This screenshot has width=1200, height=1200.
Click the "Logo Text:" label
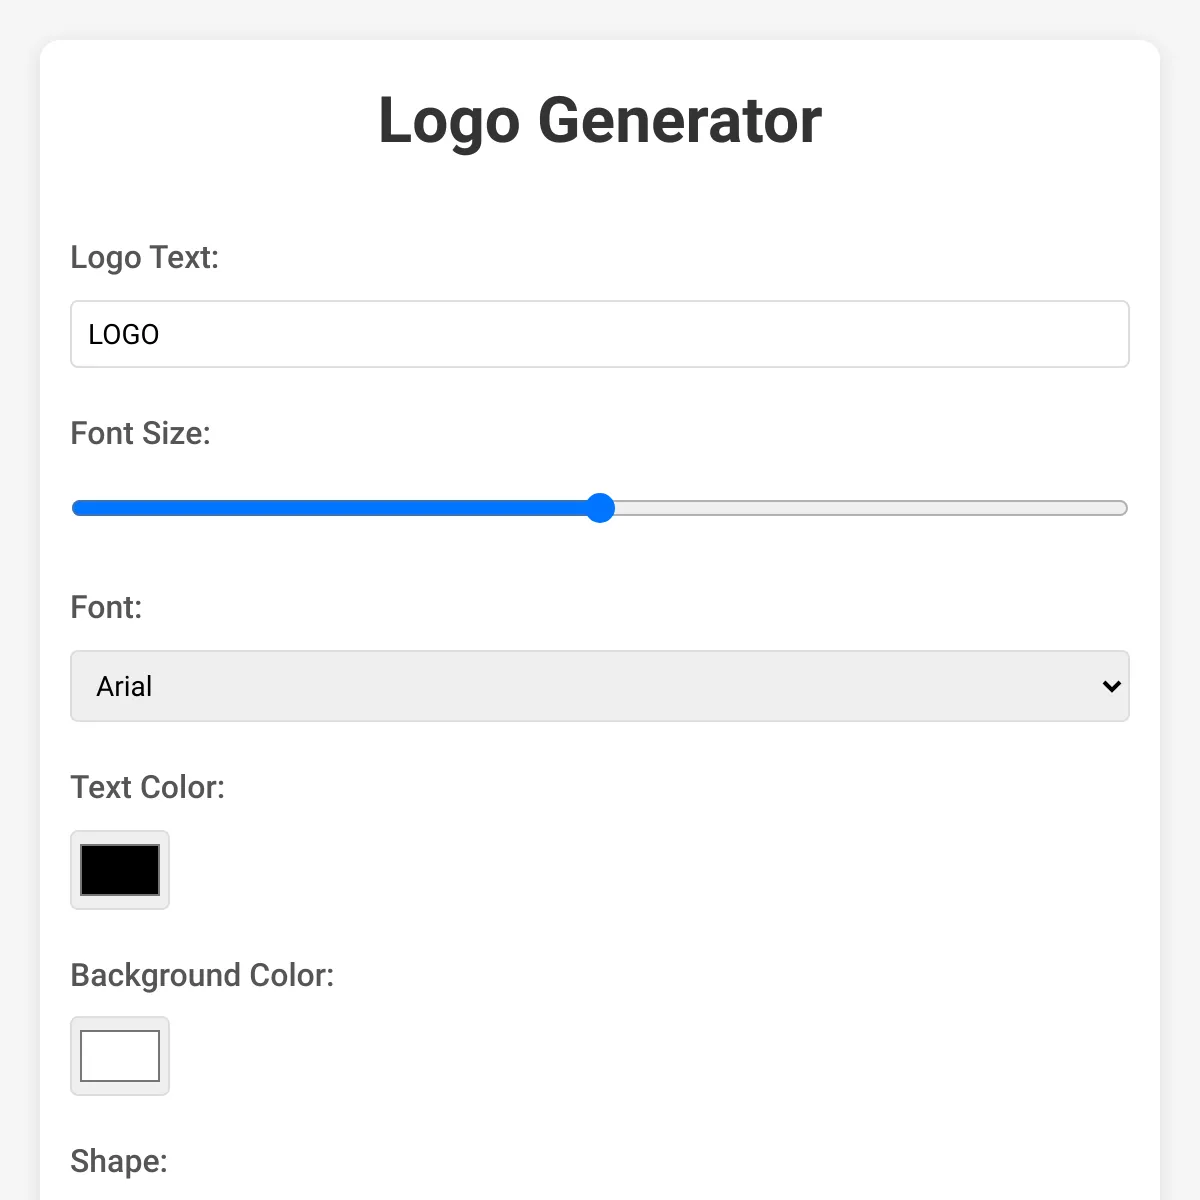(145, 258)
